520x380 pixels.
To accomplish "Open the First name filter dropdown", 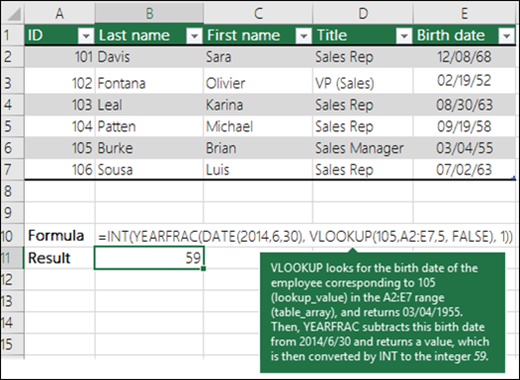I will [303, 36].
